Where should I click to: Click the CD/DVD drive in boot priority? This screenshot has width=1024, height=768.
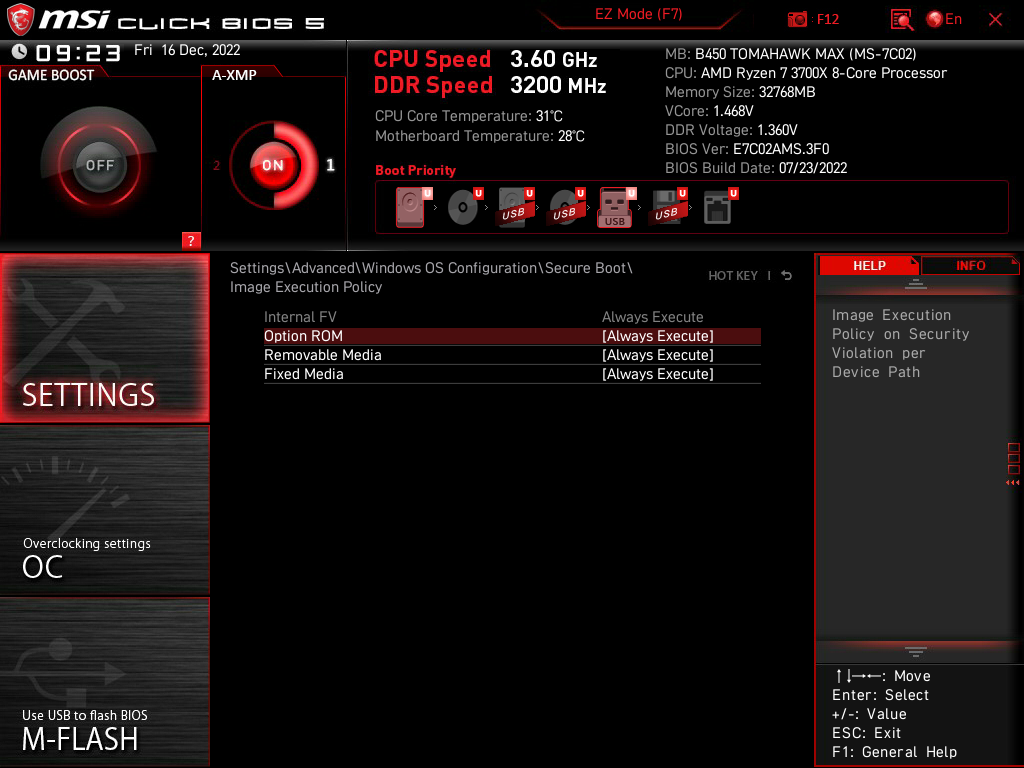click(461, 207)
